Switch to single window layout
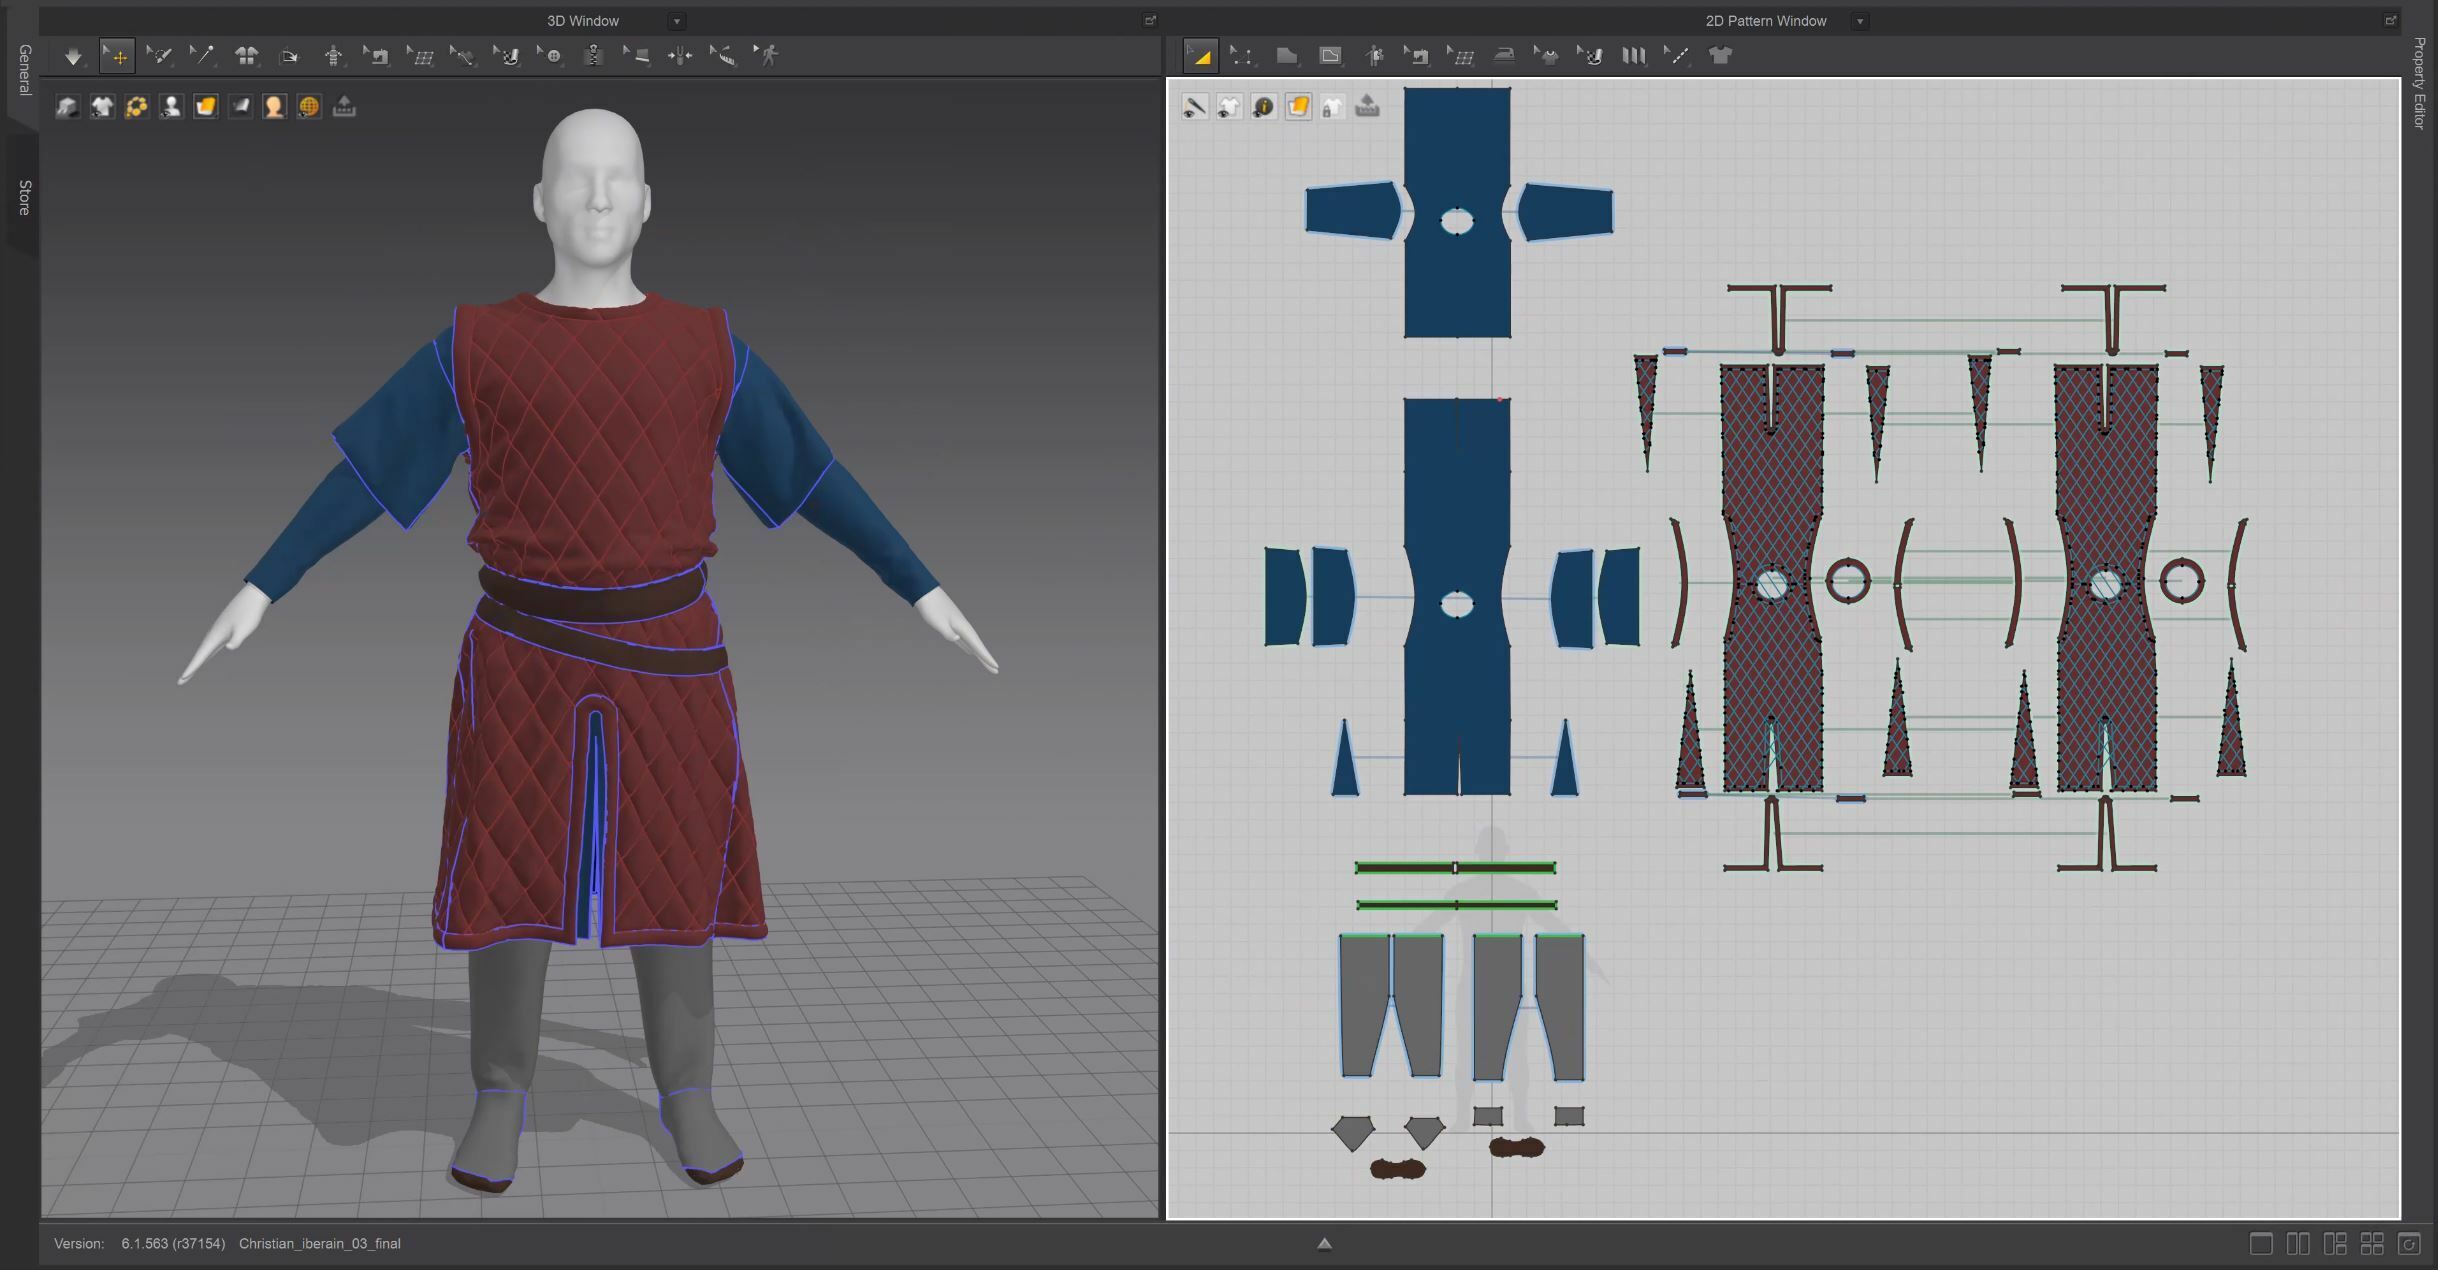 point(2260,1244)
